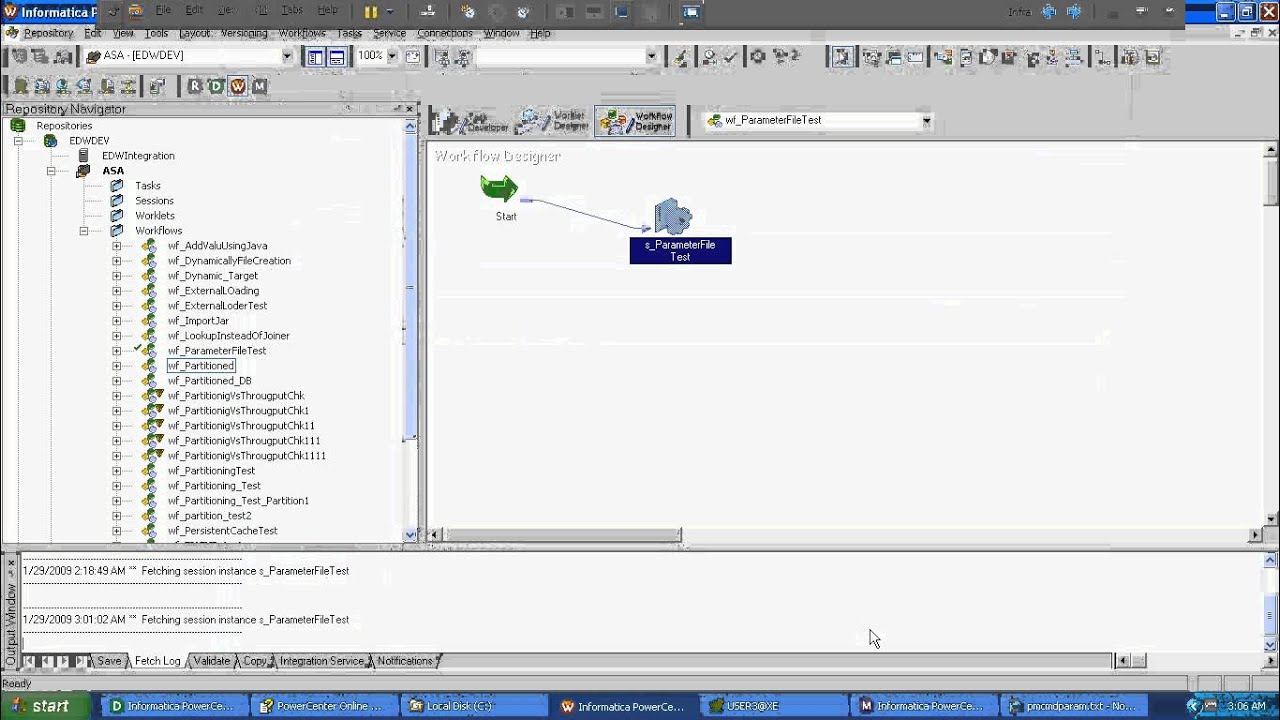Click the EDWIntegration service icon in tree
1280x720 pixels.
coord(84,156)
